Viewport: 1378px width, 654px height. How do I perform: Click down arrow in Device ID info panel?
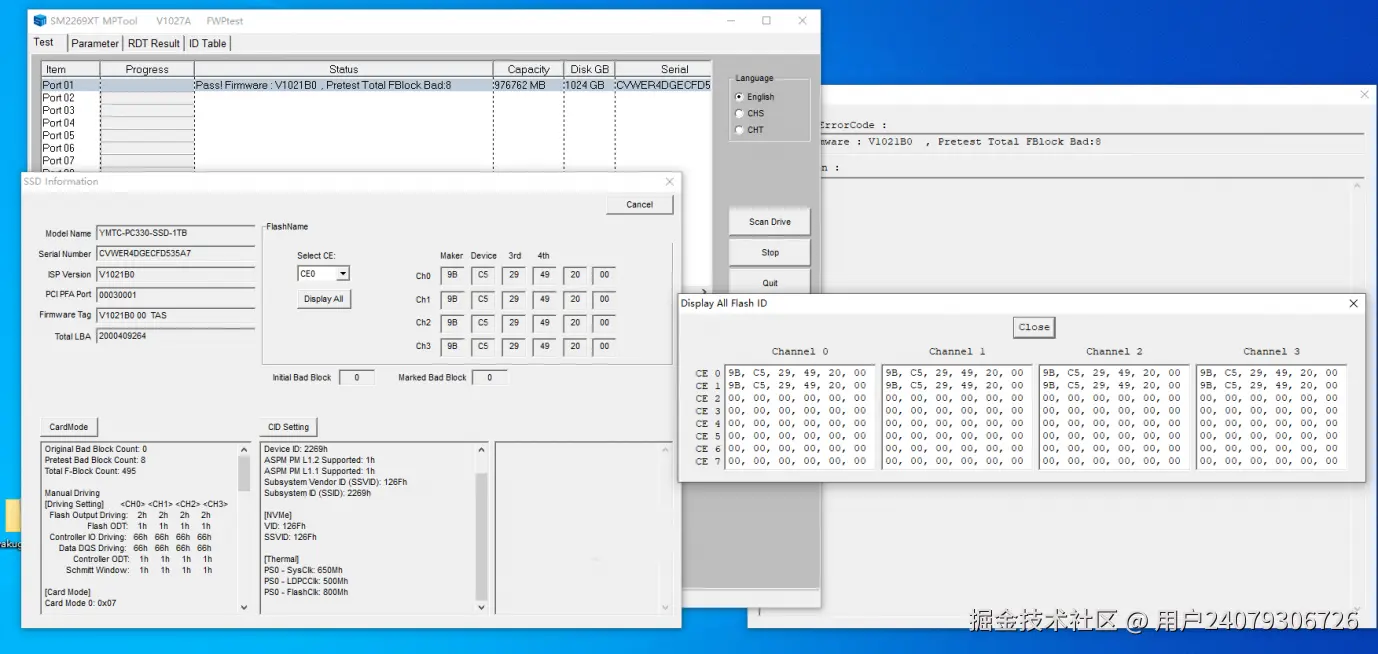click(481, 606)
